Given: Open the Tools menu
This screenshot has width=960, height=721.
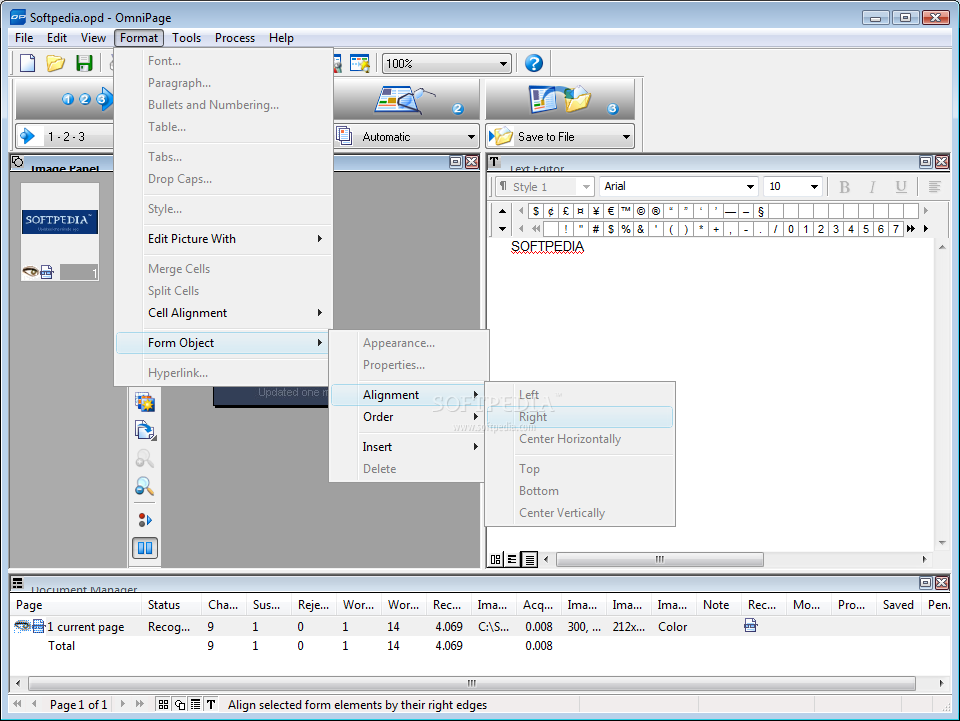Looking at the screenshot, I should tap(186, 38).
